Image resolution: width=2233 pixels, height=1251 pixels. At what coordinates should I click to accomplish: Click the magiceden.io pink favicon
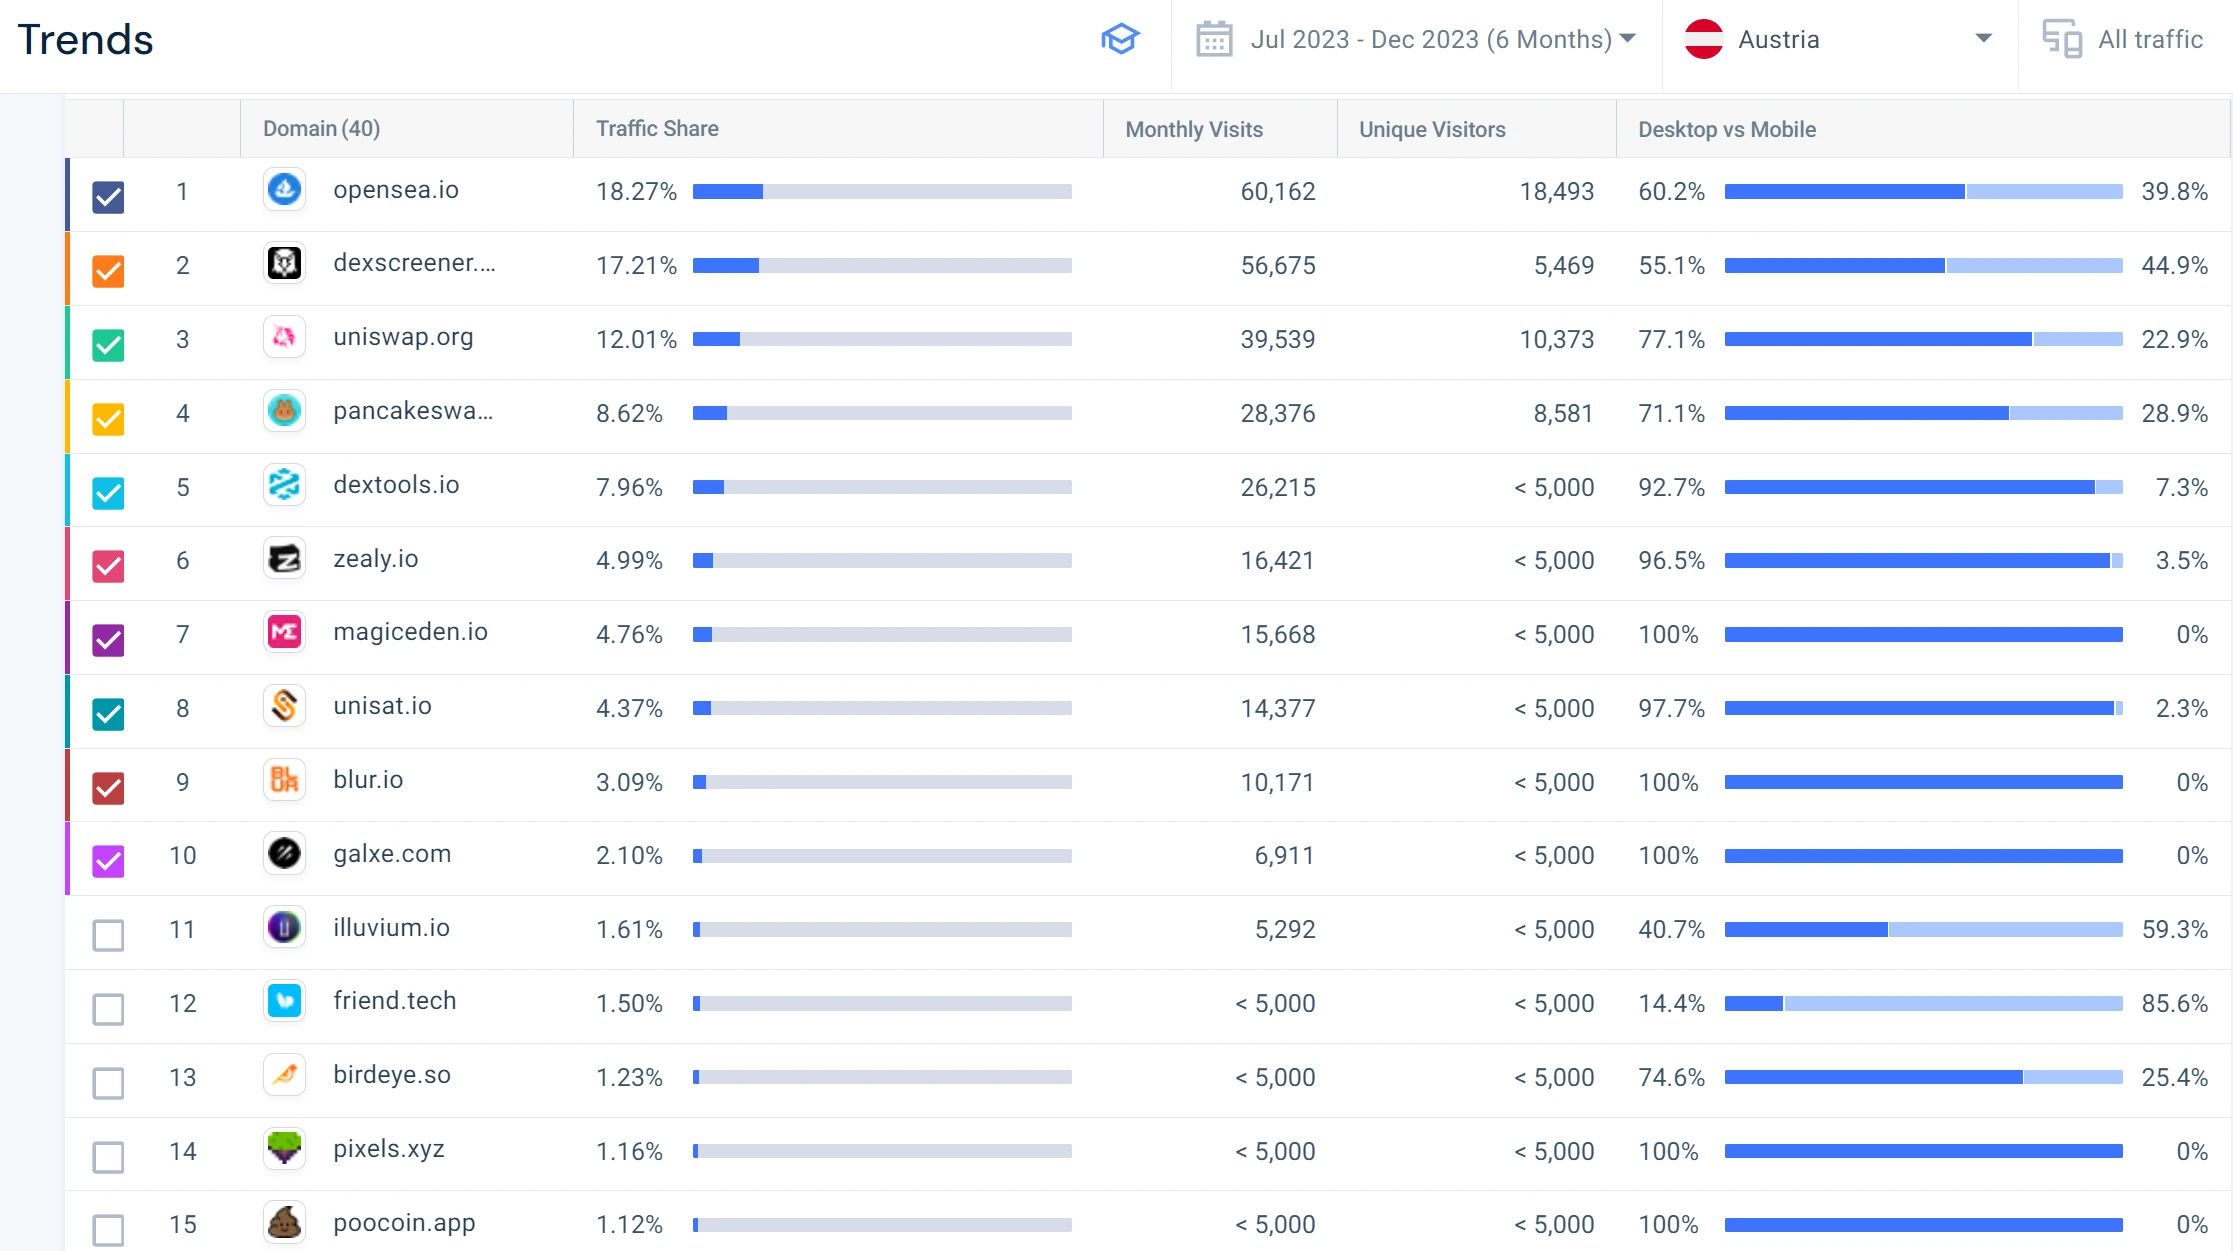click(x=284, y=632)
